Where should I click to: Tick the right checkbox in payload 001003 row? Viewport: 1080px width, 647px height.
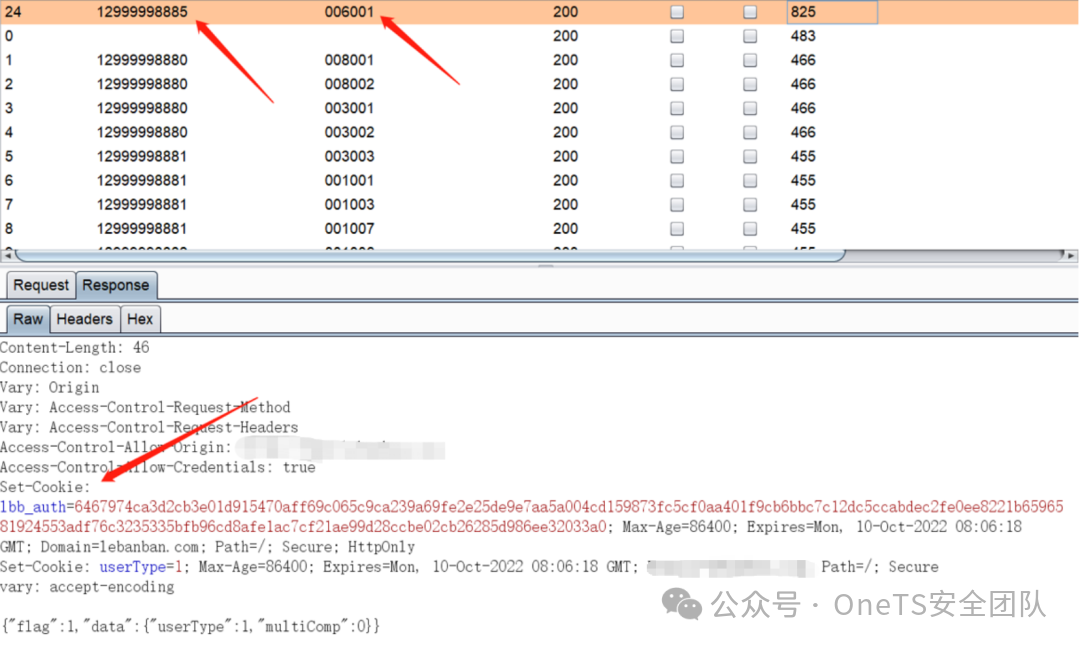750,205
